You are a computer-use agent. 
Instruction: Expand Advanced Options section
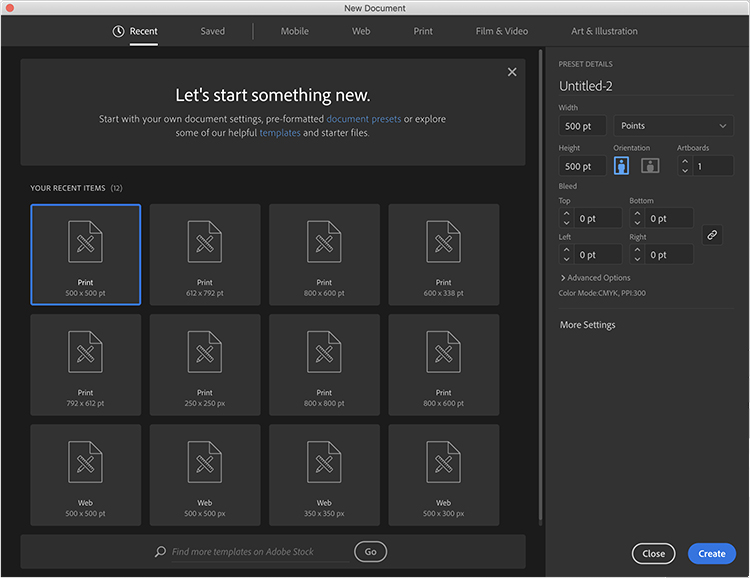595,278
